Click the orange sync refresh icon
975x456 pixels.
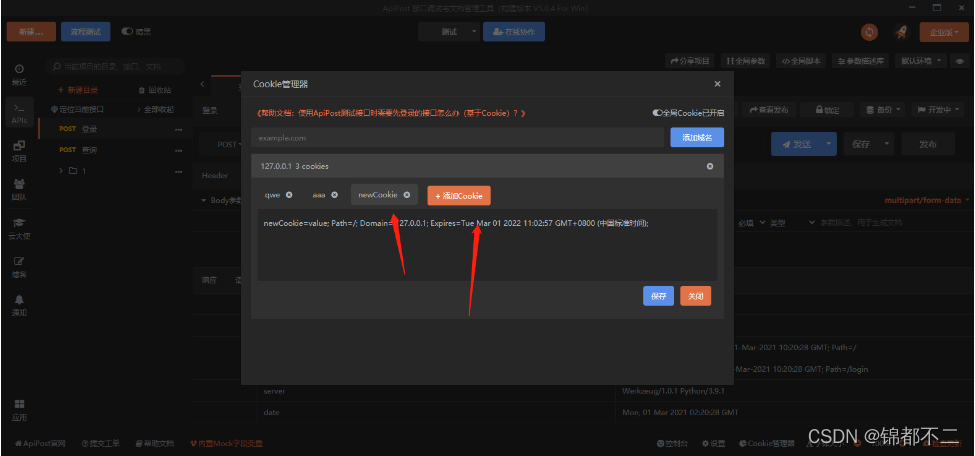pyautogui.click(x=869, y=32)
